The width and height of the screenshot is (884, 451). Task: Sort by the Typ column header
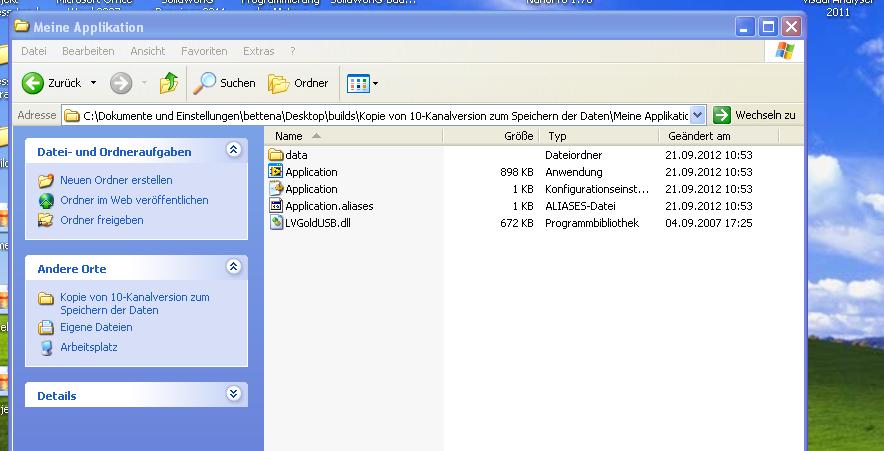point(599,136)
